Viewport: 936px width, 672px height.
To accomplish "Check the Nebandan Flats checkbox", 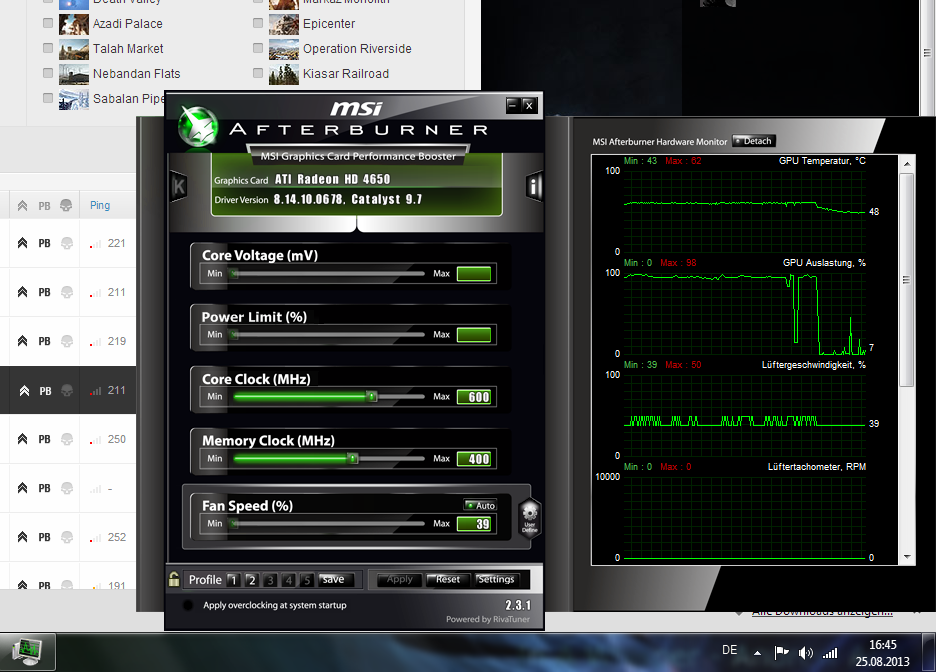I will tap(48, 73).
